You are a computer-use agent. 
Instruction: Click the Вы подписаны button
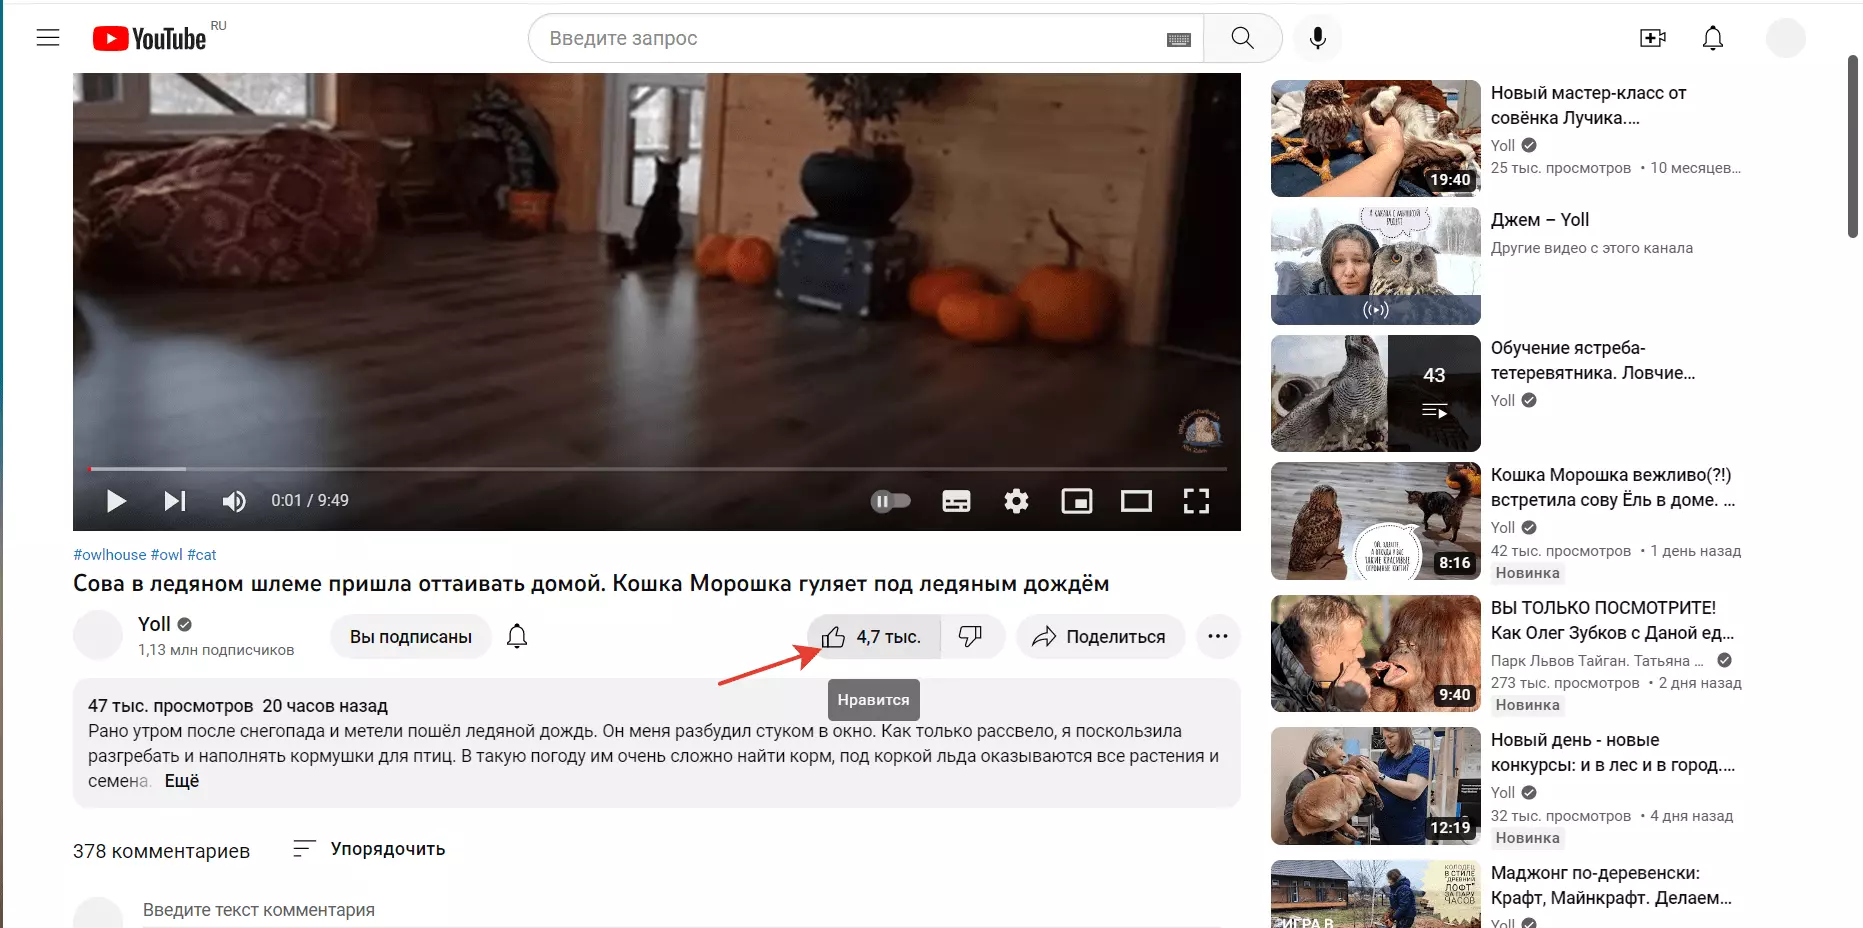(x=411, y=637)
